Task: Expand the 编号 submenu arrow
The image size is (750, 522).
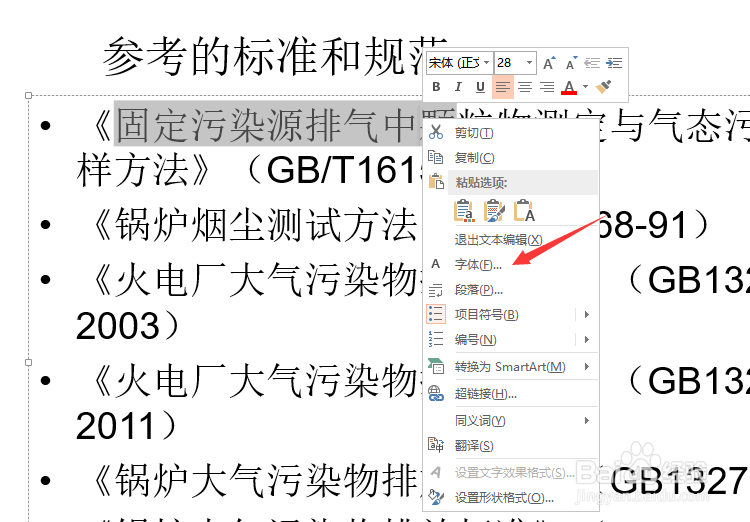Action: click(586, 340)
